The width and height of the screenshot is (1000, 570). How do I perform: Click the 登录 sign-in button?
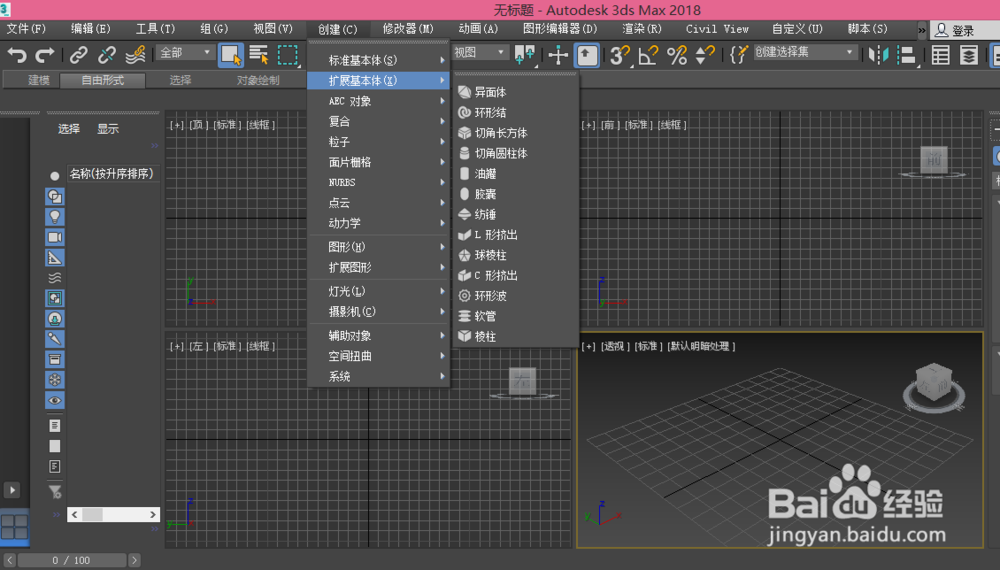tap(963, 31)
